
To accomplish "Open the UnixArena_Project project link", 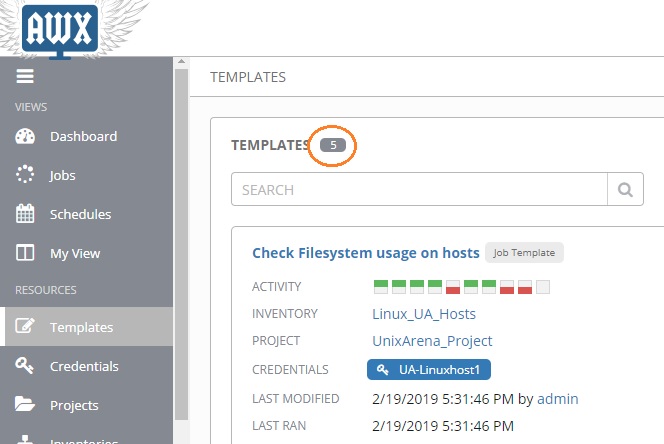I will pyautogui.click(x=431, y=342).
